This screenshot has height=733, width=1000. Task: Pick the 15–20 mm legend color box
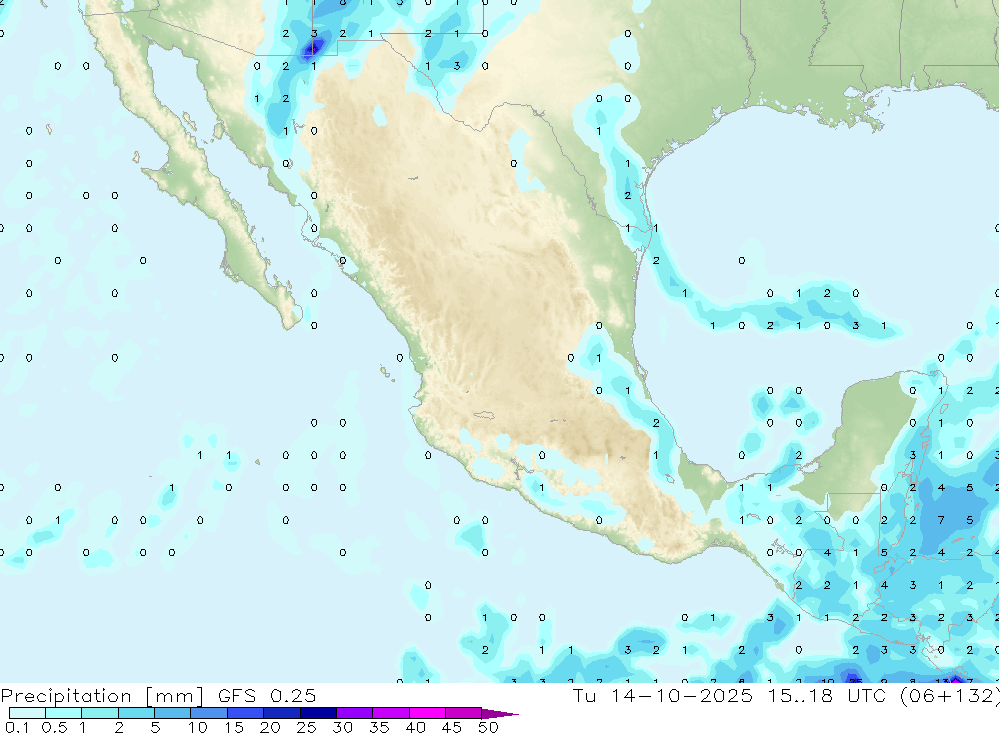(x=246, y=713)
